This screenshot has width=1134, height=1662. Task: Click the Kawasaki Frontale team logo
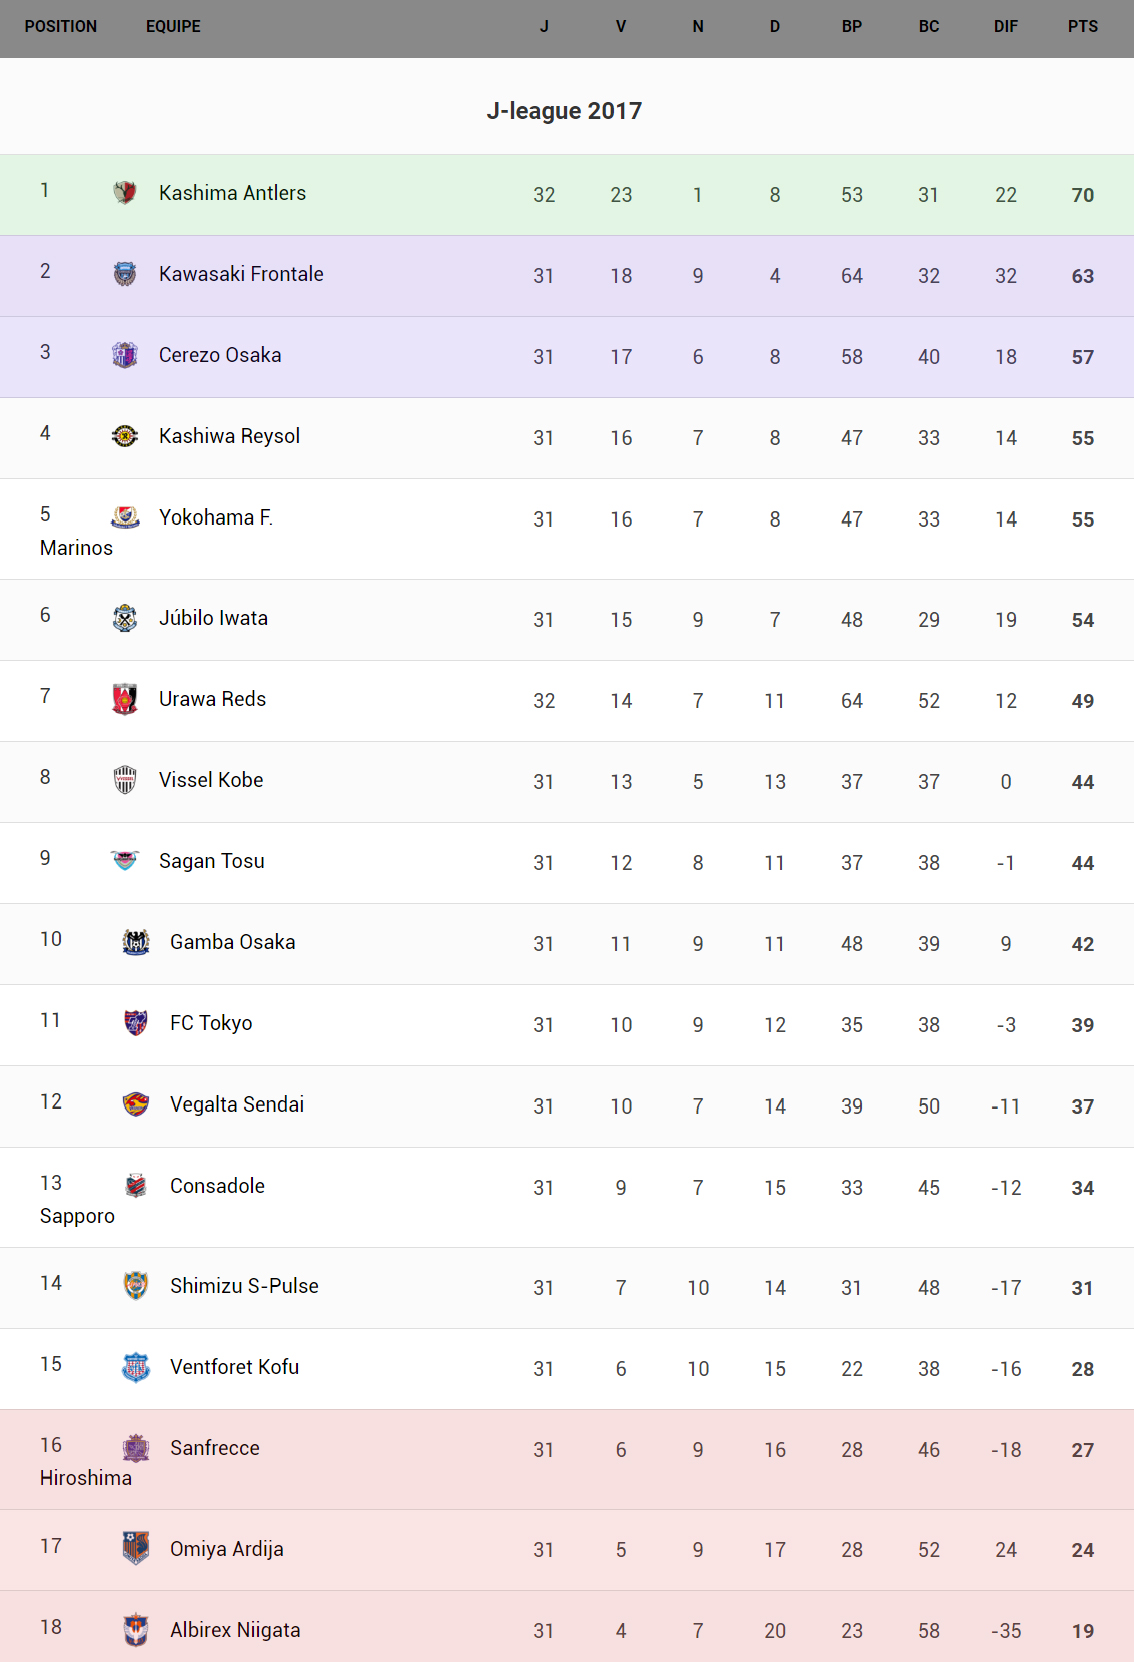125,273
